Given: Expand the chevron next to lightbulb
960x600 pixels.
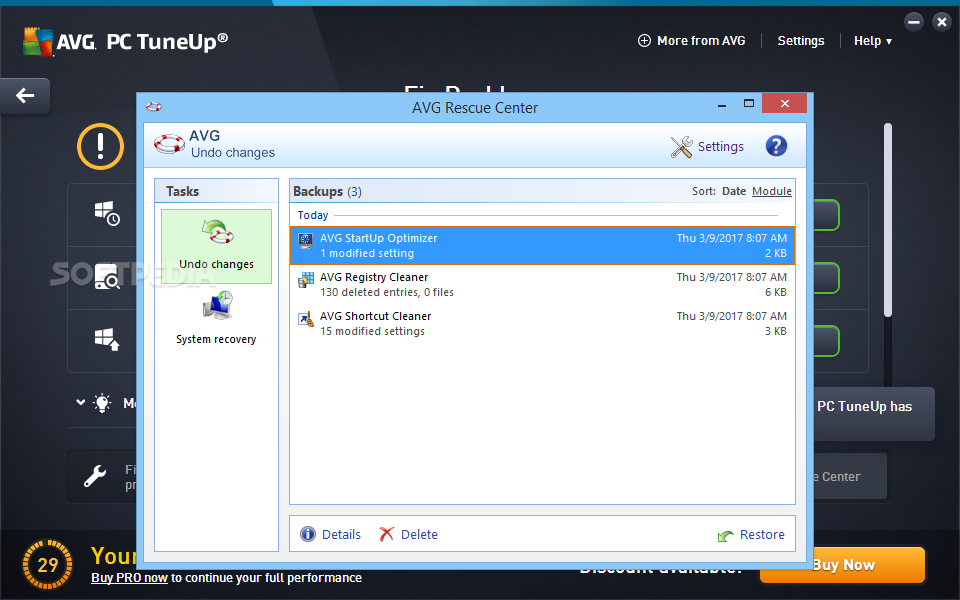Looking at the screenshot, I should tap(80, 402).
